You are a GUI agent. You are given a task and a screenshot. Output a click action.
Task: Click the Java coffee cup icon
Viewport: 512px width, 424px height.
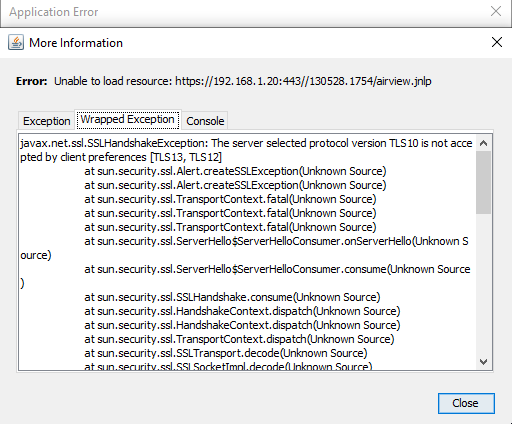tap(16, 43)
